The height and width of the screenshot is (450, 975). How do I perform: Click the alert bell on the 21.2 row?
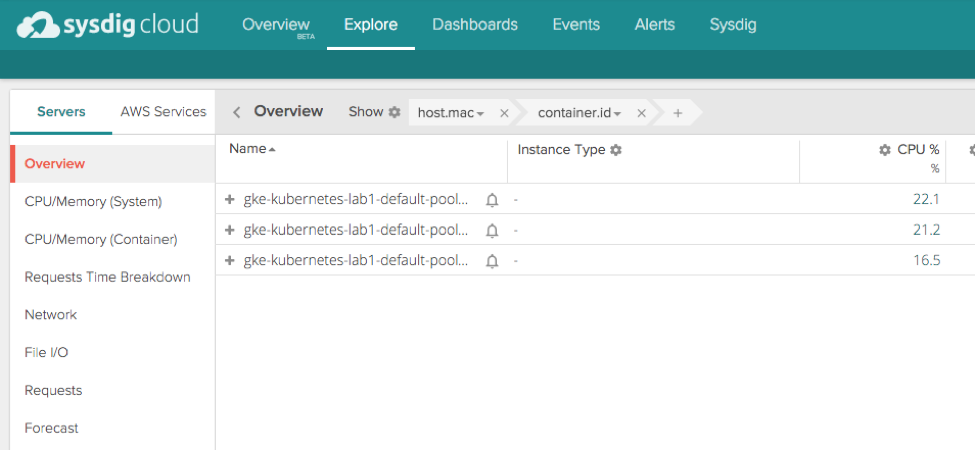point(492,231)
